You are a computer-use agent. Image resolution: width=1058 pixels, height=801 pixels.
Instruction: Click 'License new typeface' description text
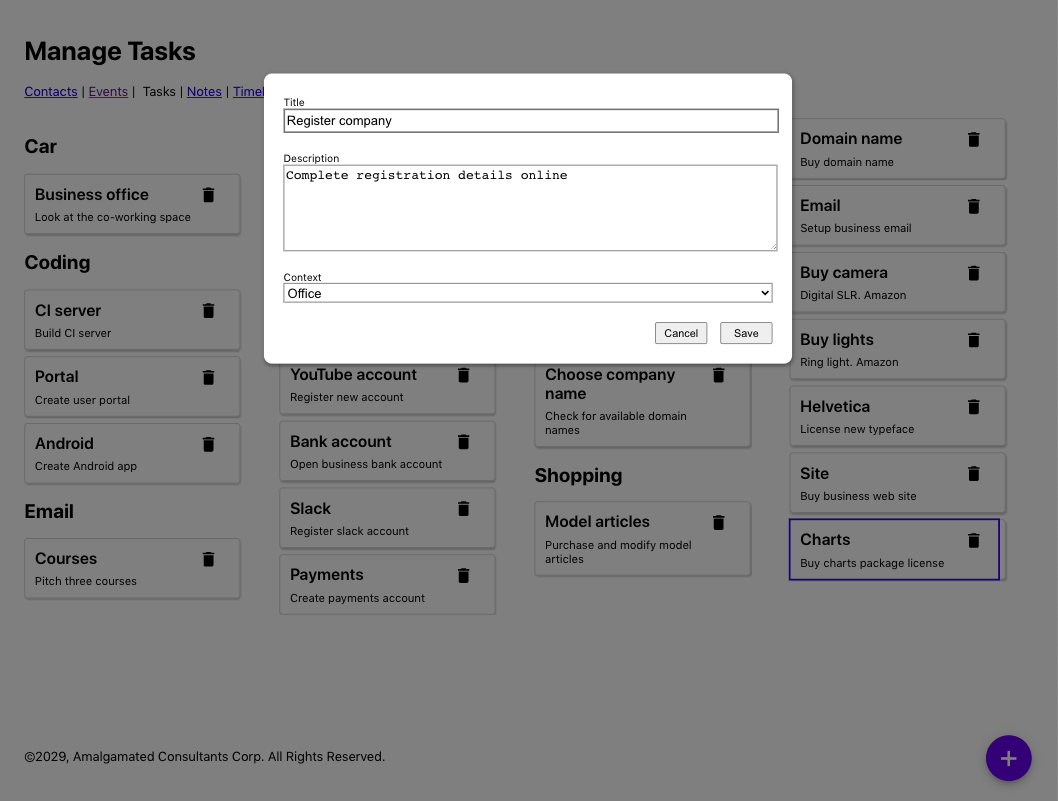click(857, 429)
